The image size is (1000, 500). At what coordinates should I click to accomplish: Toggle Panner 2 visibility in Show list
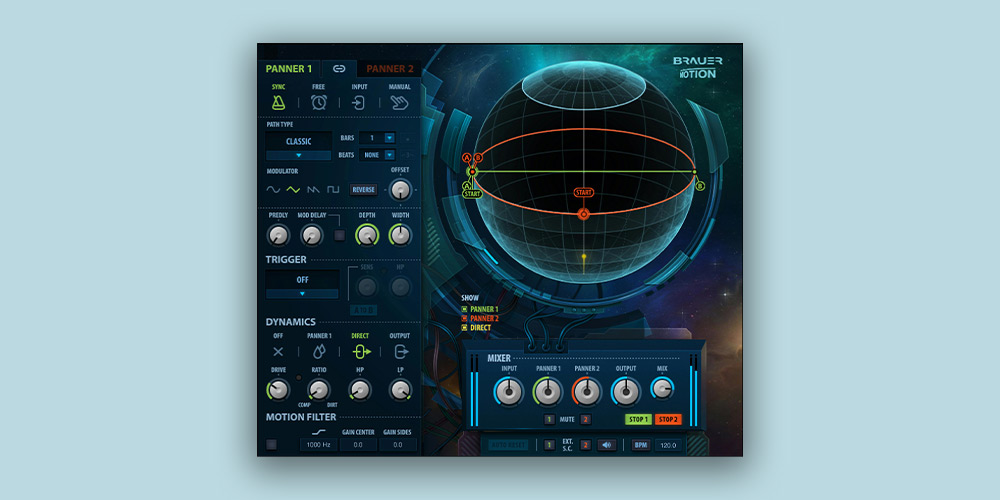tap(464, 318)
